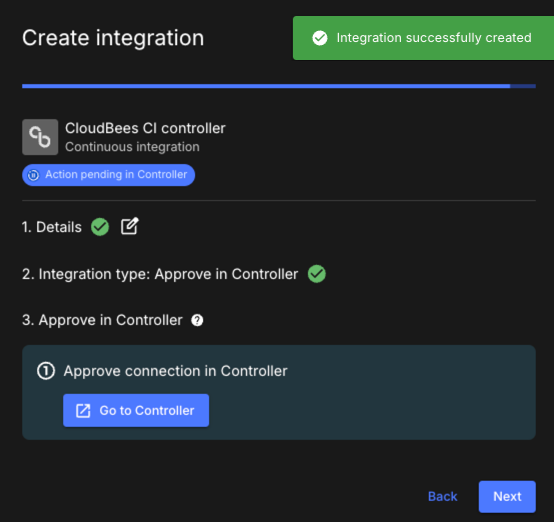Go back using the Back link
The width and height of the screenshot is (555, 522).
pyautogui.click(x=442, y=497)
